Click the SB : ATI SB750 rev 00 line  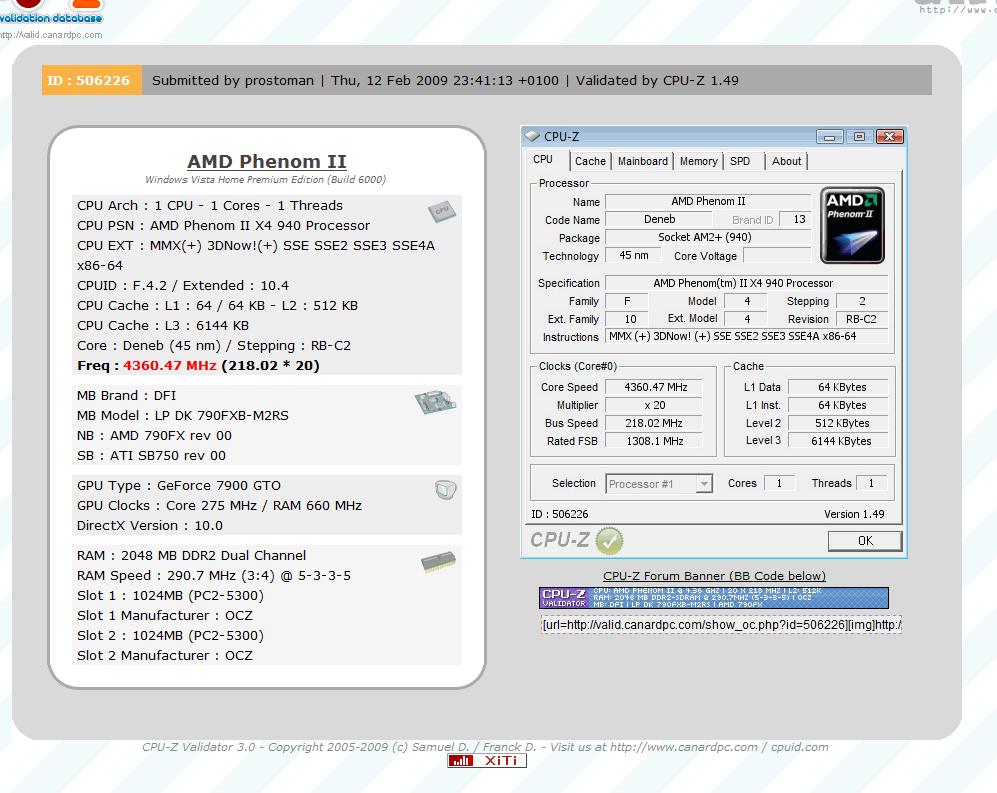(151, 455)
